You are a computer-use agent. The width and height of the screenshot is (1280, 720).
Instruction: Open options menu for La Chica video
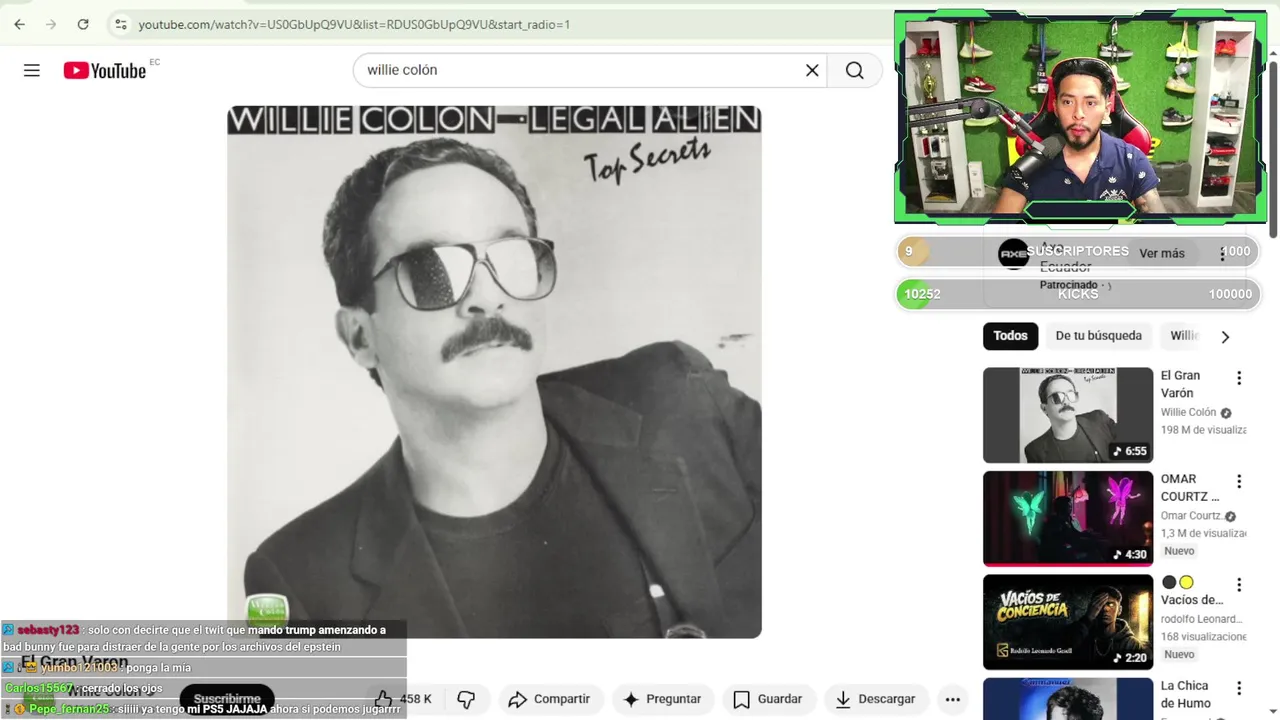coord(1239,688)
